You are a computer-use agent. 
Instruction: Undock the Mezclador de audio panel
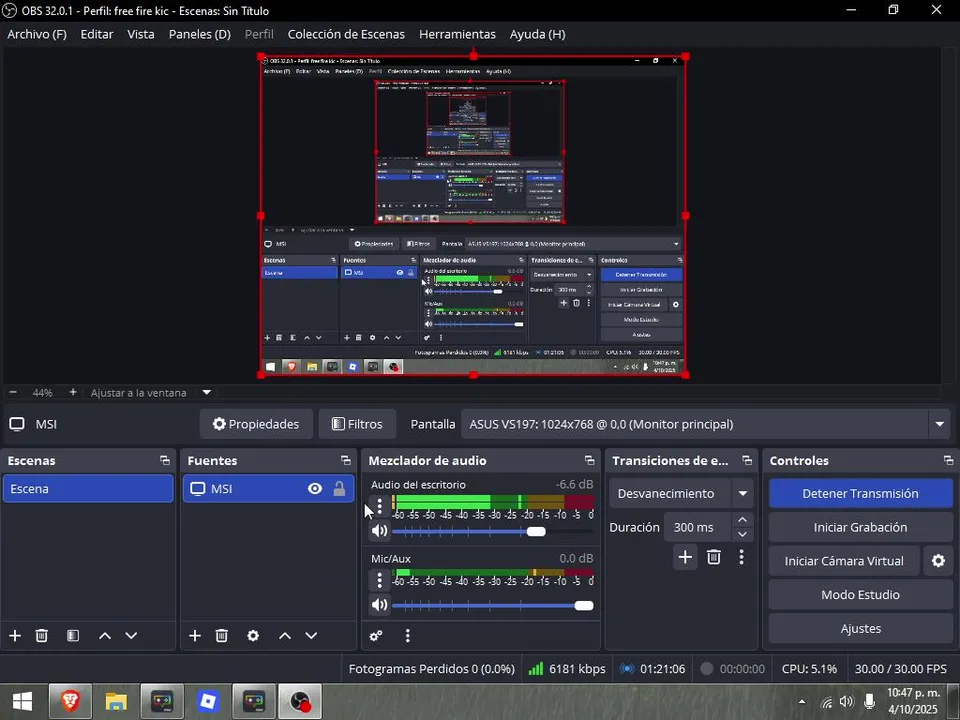tap(590, 460)
